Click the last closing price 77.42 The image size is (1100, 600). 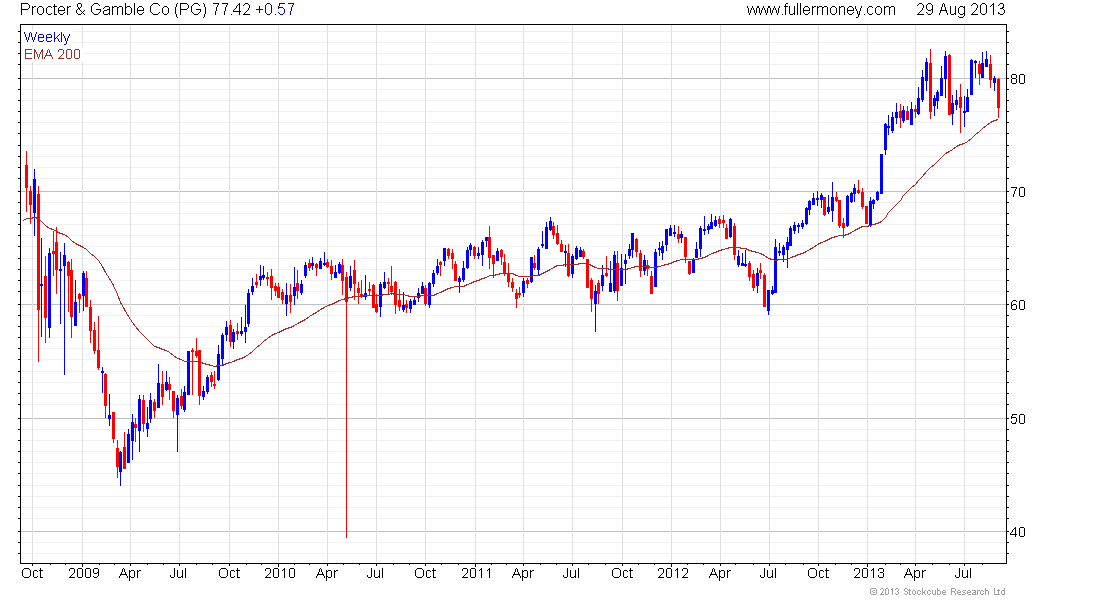pos(231,10)
